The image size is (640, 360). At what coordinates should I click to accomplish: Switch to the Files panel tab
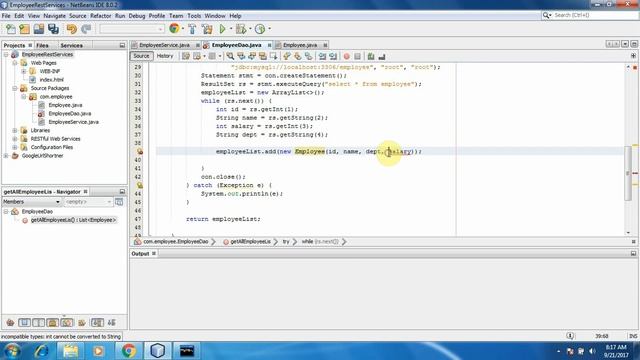point(42,45)
